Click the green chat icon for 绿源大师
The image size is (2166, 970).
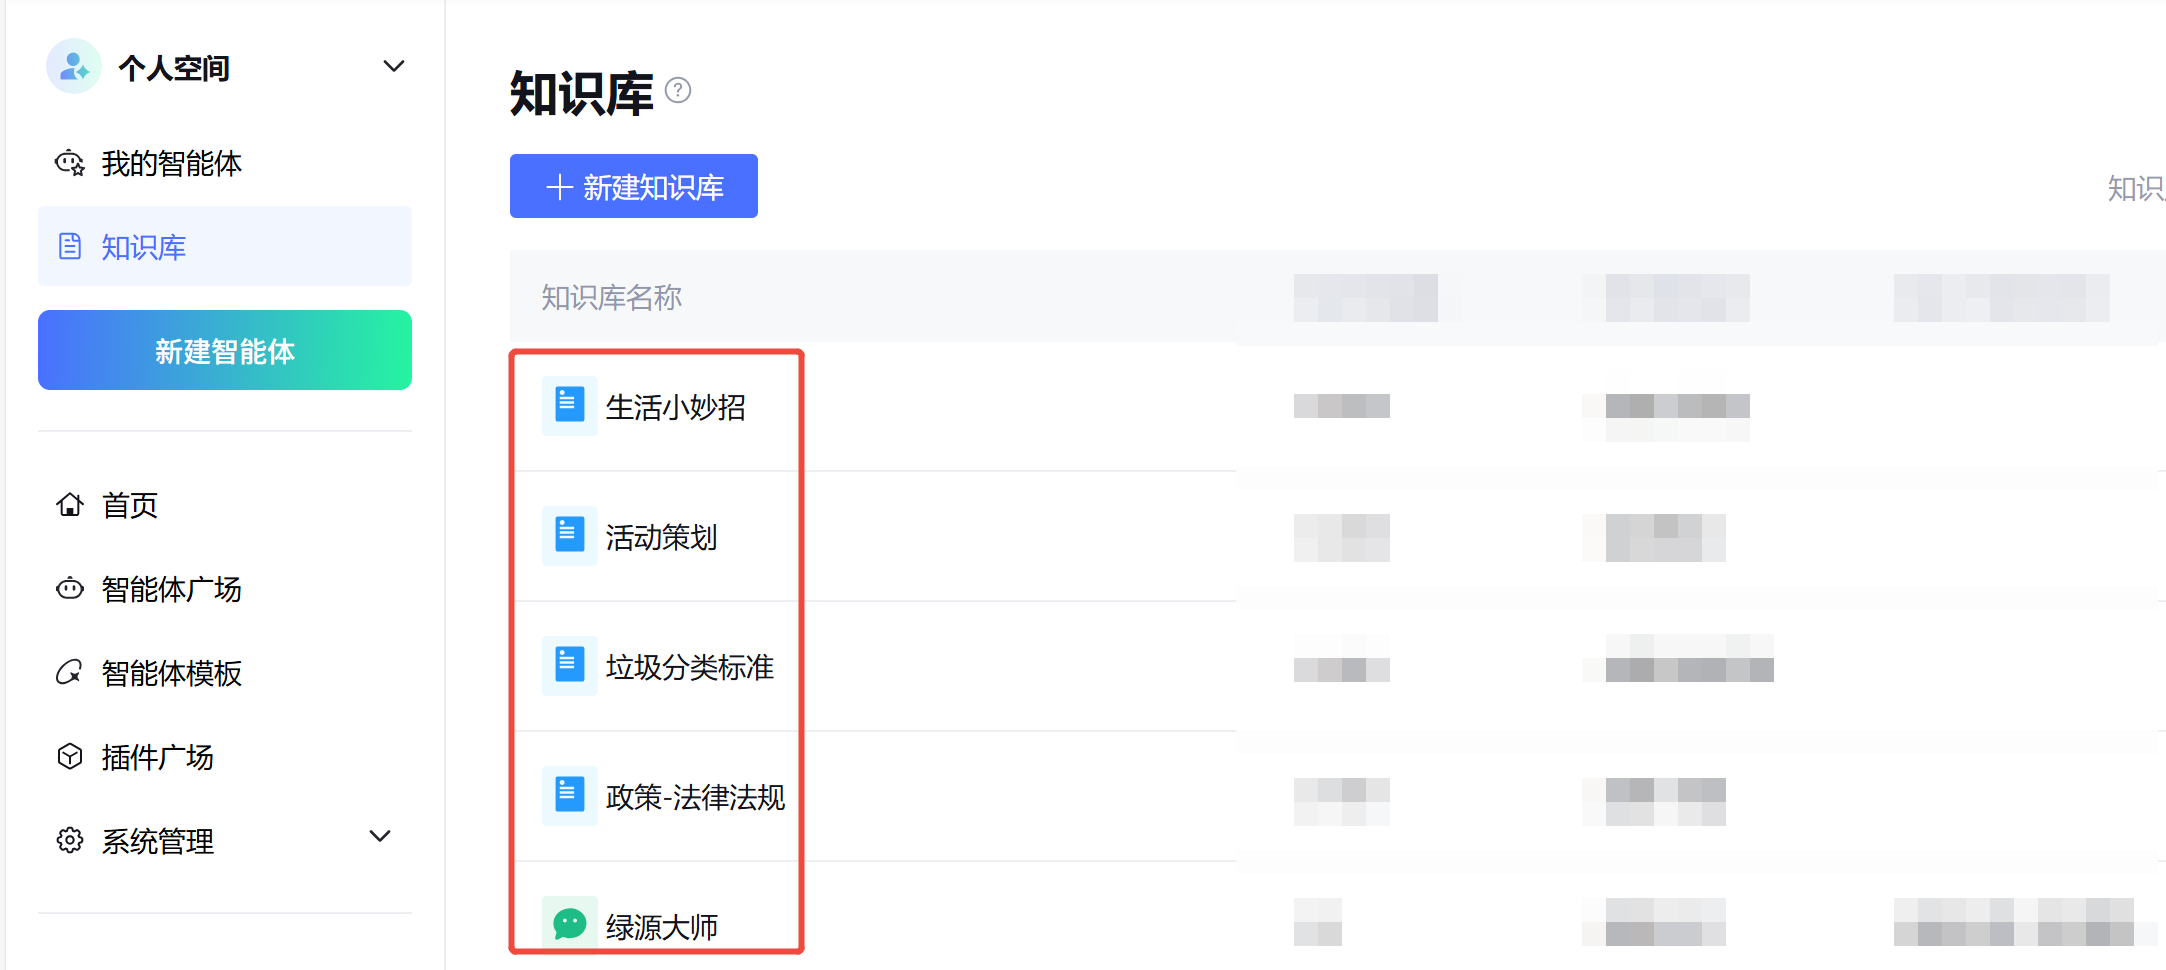pyautogui.click(x=569, y=922)
